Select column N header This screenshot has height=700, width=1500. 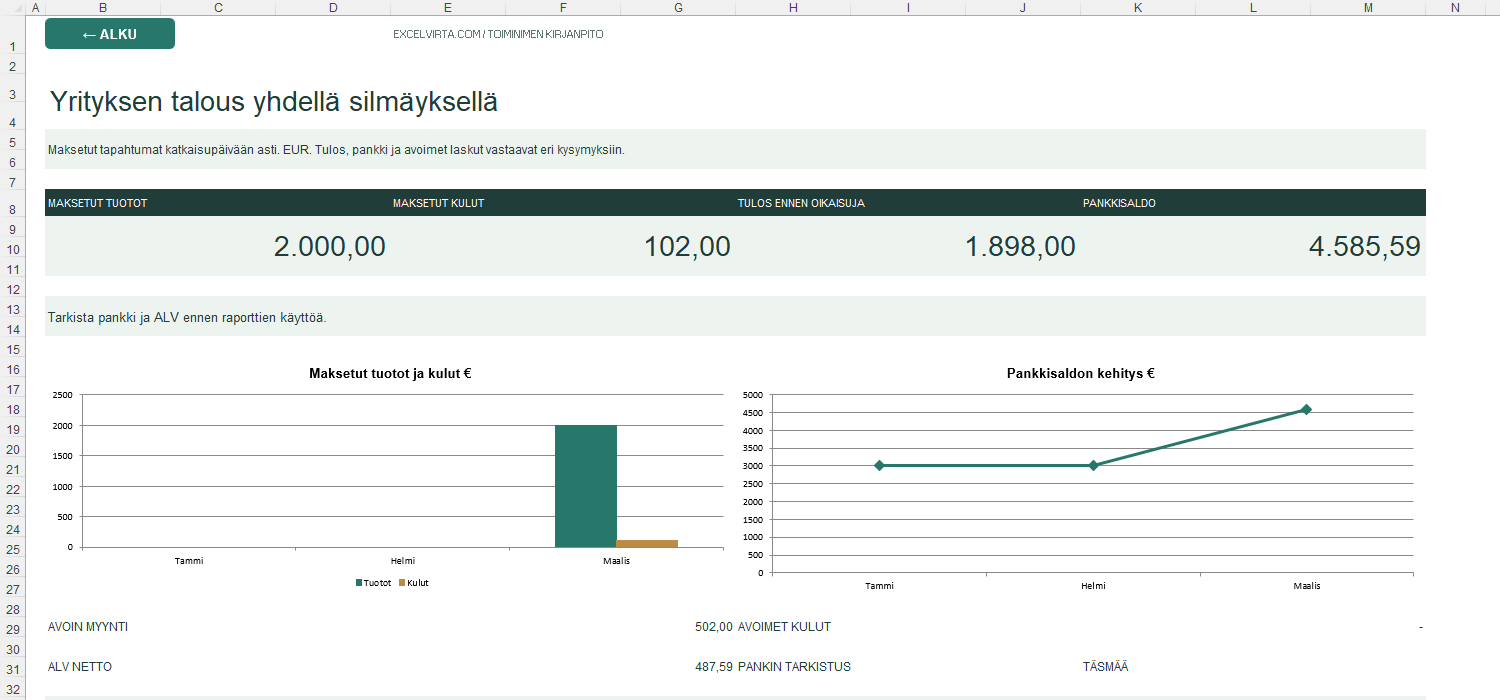point(1455,8)
